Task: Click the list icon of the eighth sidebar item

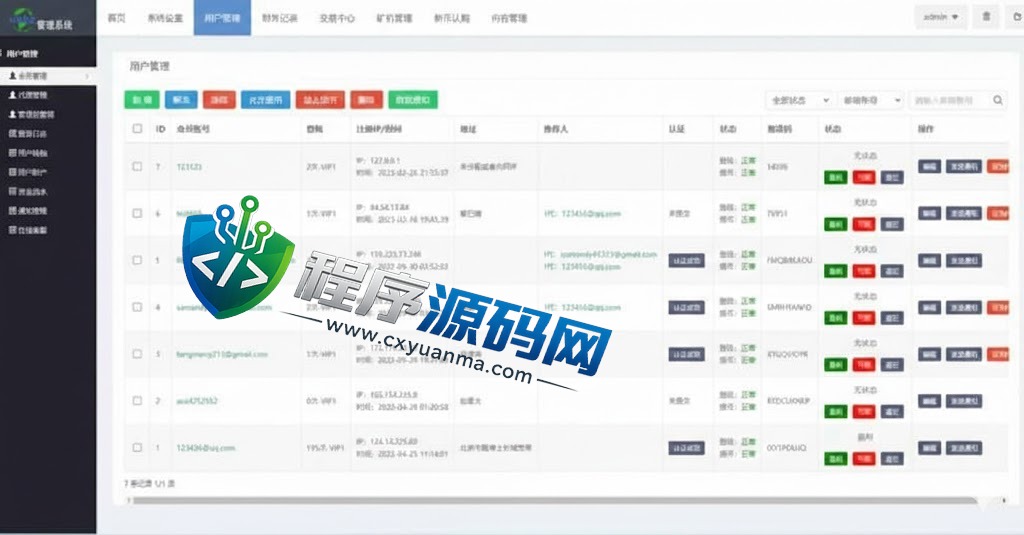Action: click(x=12, y=210)
